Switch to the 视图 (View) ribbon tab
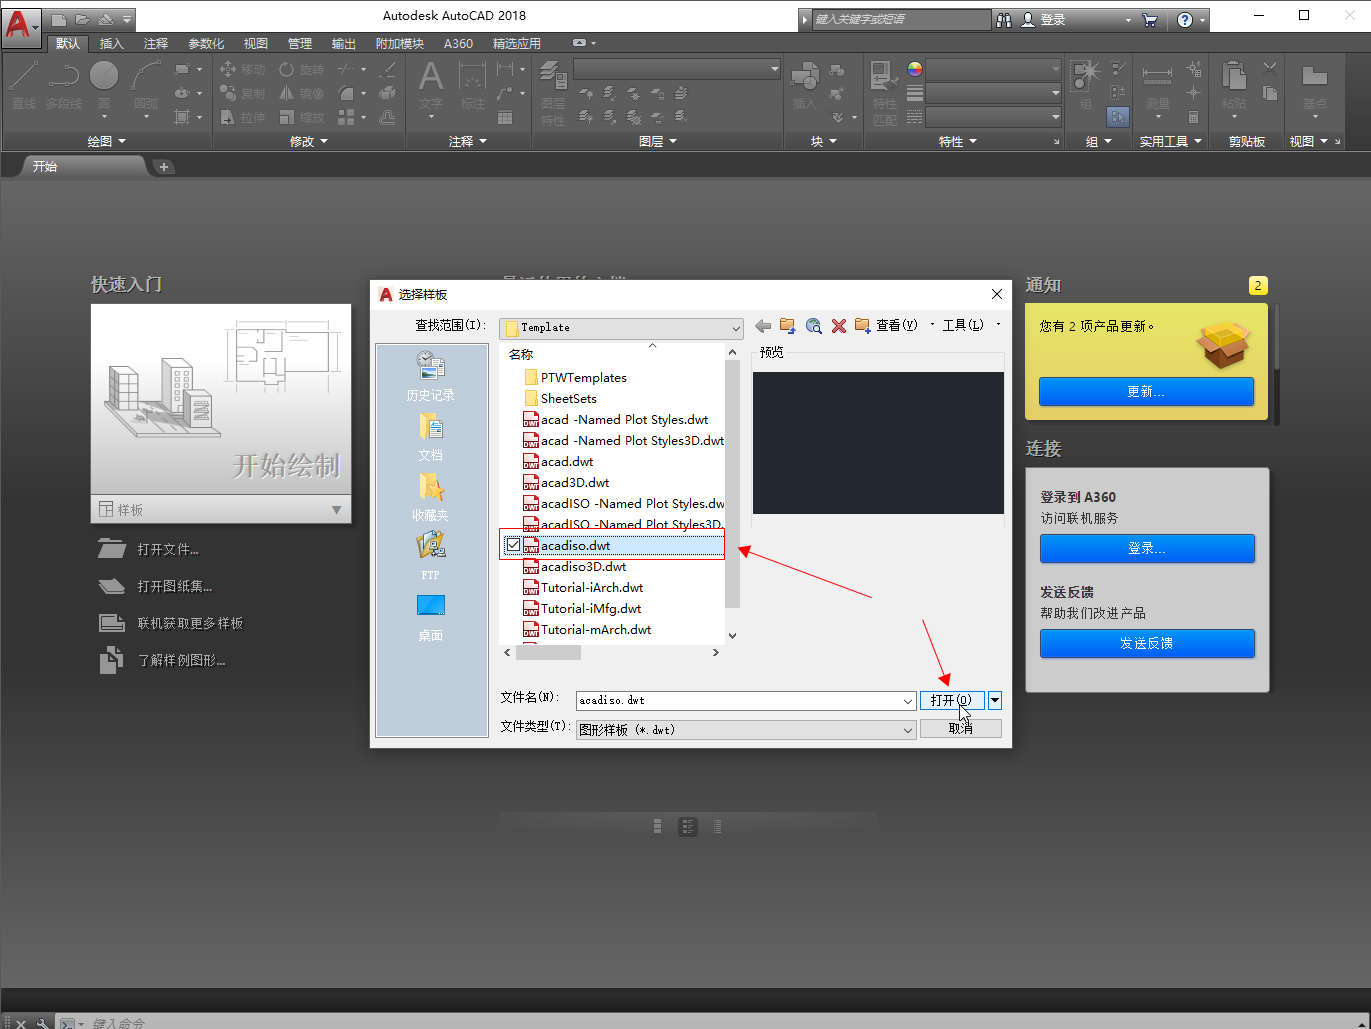The image size is (1371, 1029). pos(256,43)
